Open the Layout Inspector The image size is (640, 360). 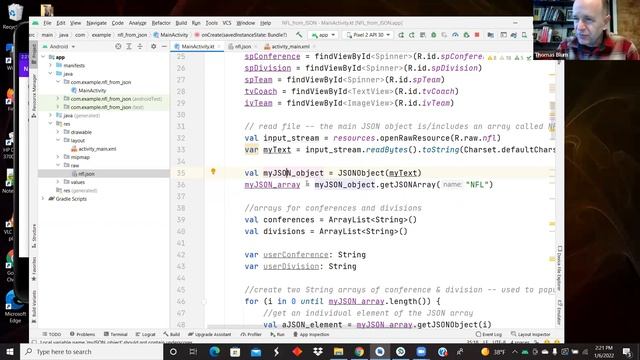[530, 334]
